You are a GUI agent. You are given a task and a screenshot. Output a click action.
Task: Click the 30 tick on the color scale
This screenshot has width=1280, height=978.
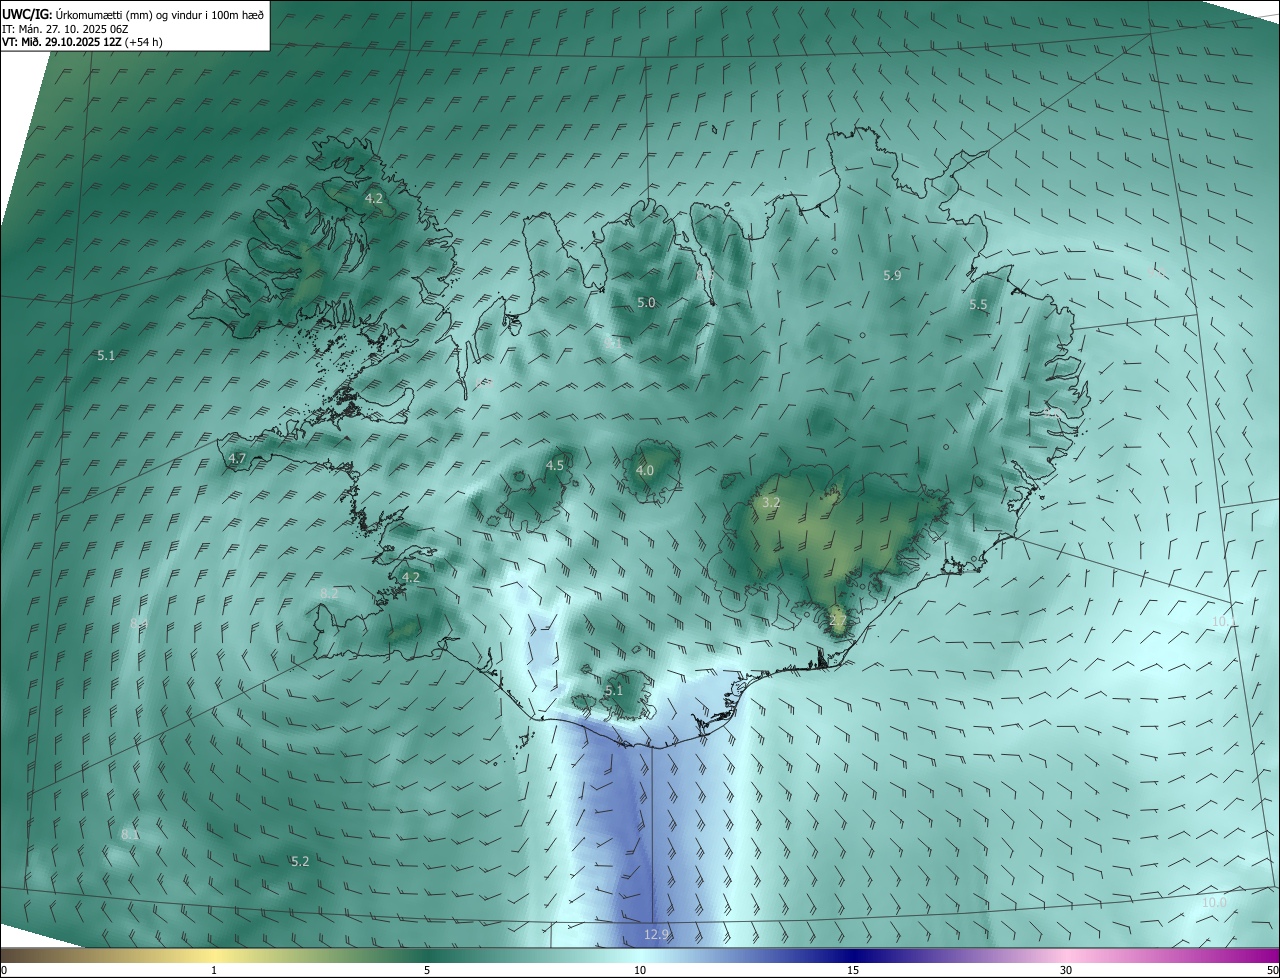click(x=1066, y=970)
